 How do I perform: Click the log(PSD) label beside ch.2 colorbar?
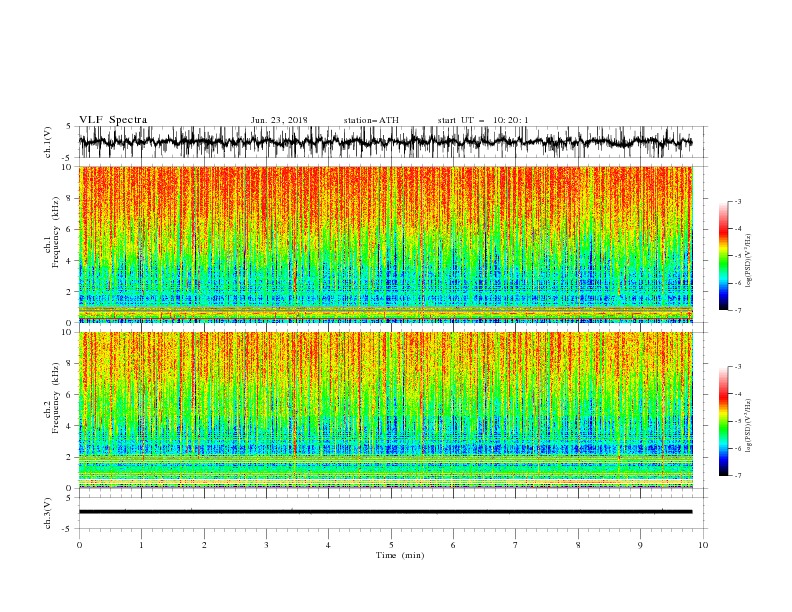pos(749,426)
